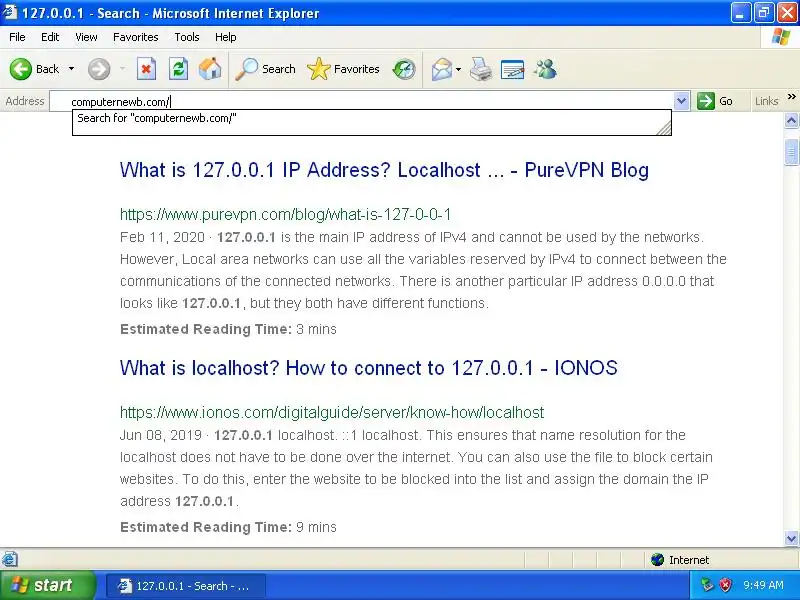Click the suggestion box resize grip
The height and width of the screenshot is (600, 800).
pyautogui.click(x=664, y=128)
